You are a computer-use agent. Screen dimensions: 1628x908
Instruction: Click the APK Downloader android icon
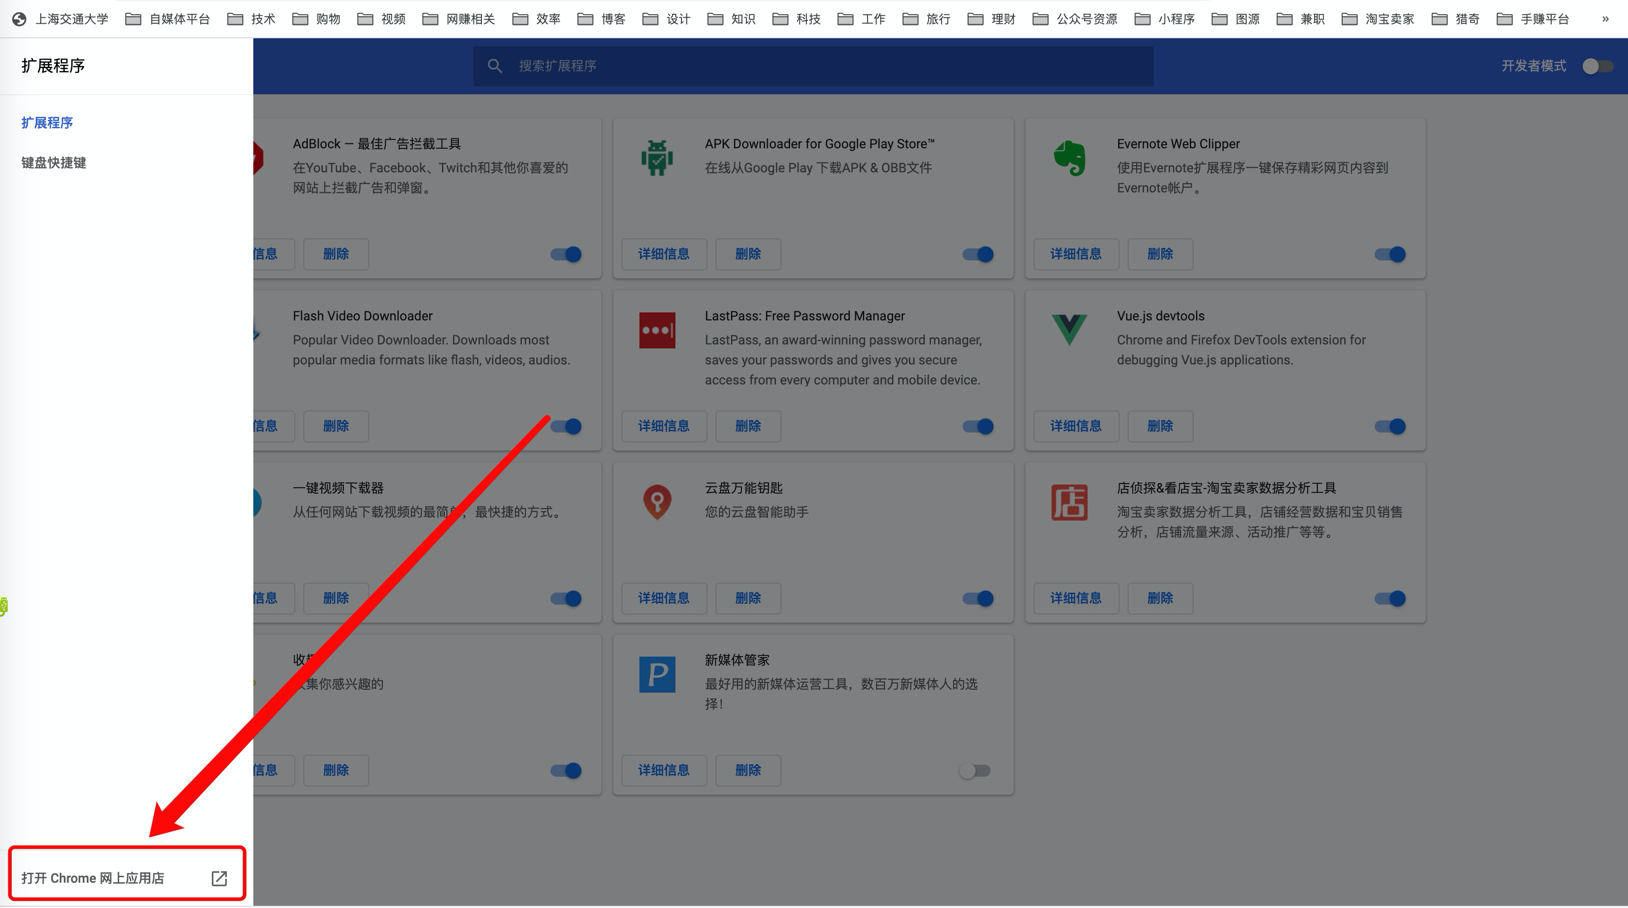coord(657,158)
